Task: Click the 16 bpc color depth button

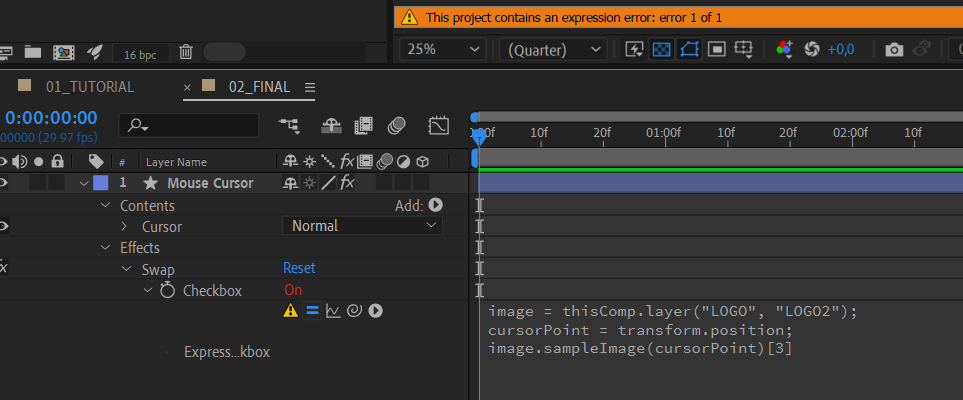Action: (x=141, y=55)
